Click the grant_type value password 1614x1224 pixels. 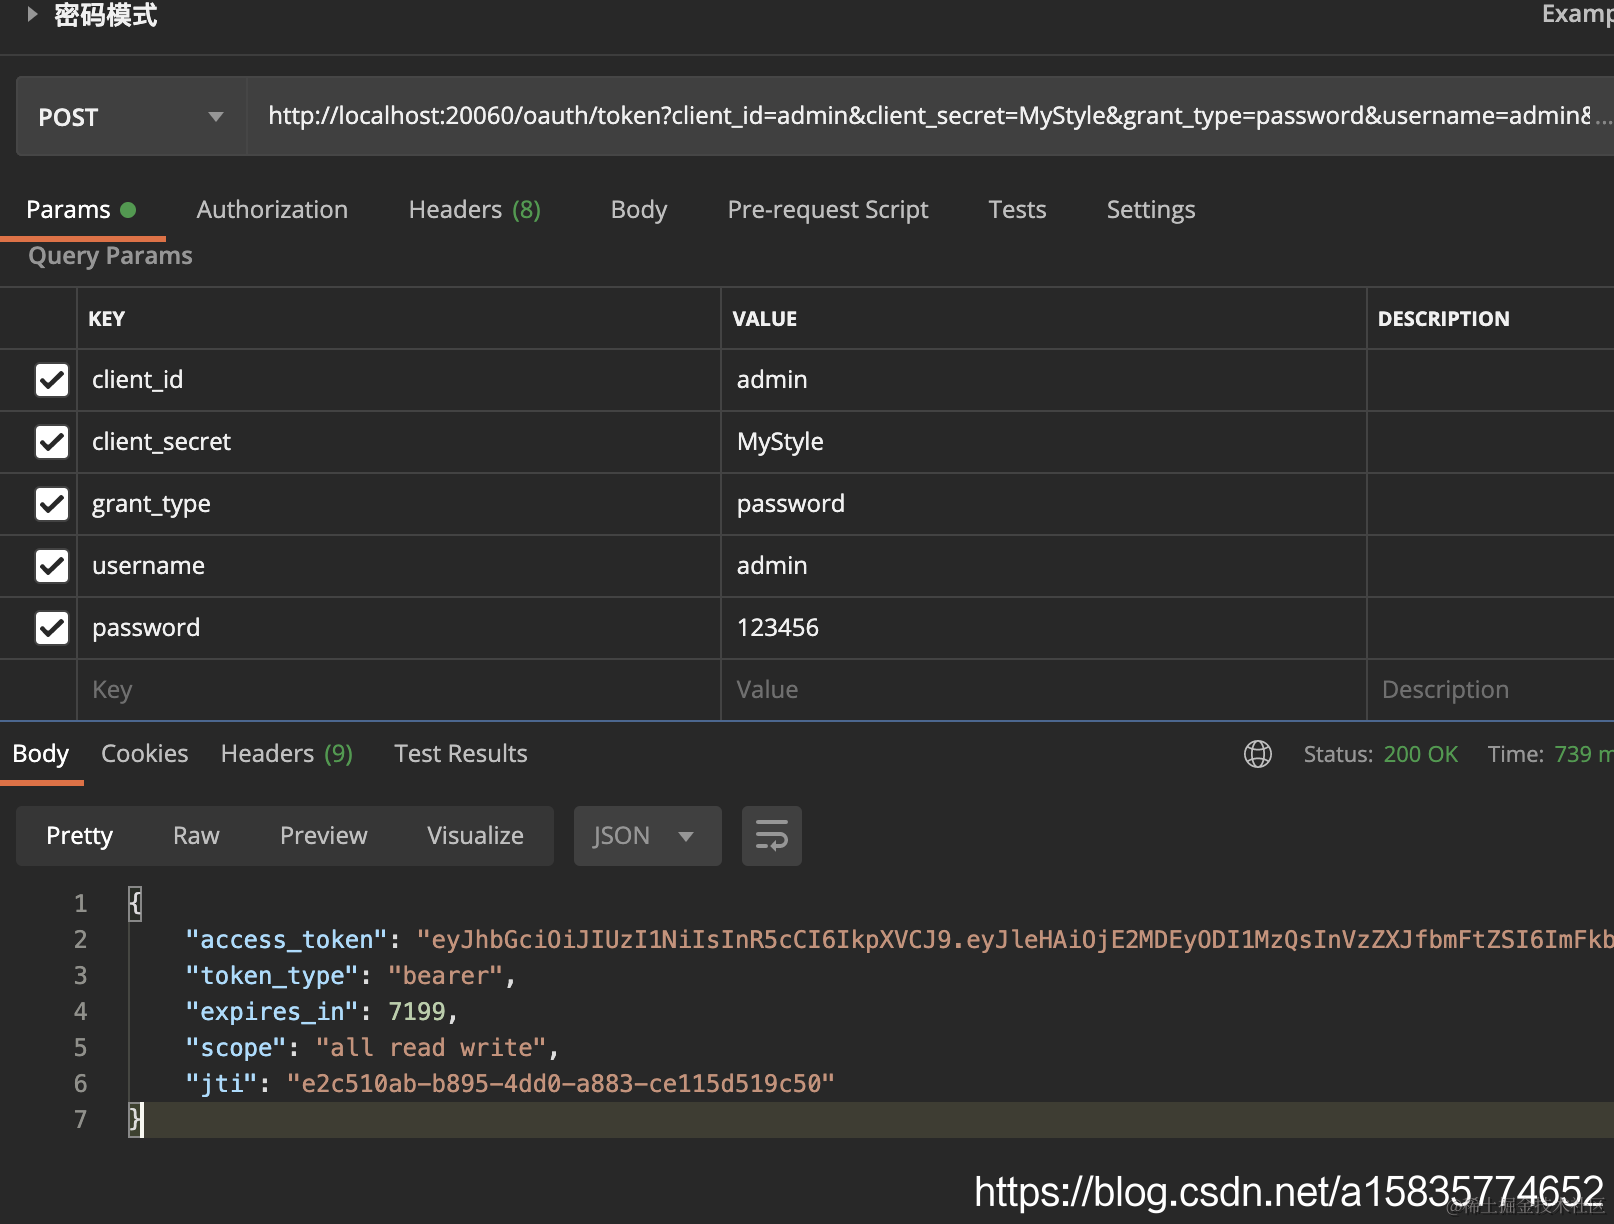tap(1044, 504)
